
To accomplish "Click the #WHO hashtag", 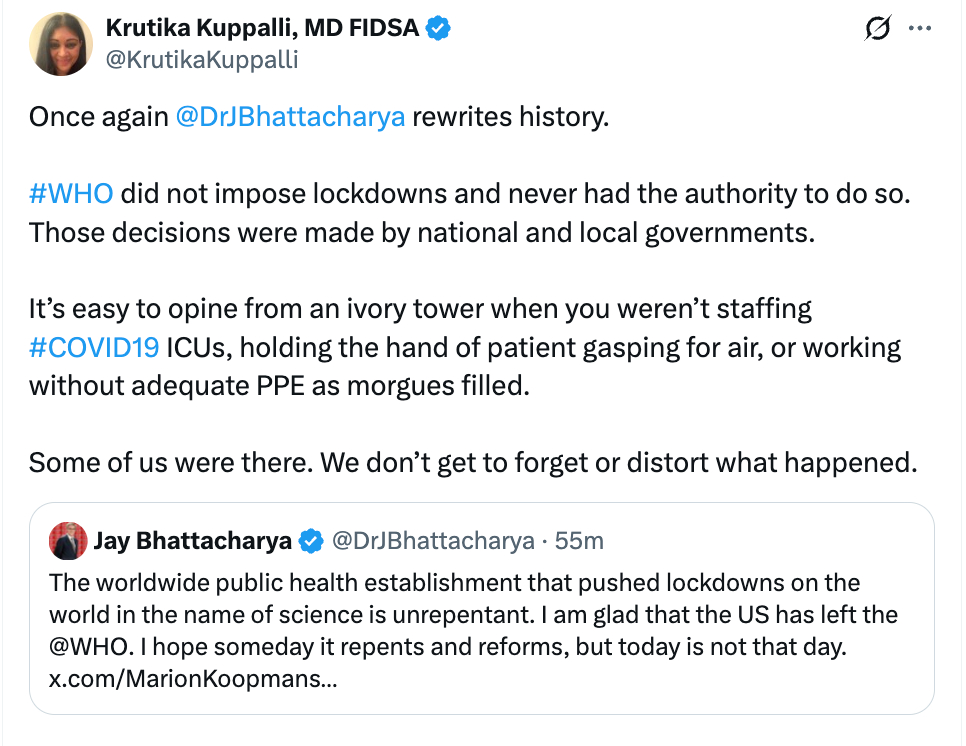I will tap(71, 193).
